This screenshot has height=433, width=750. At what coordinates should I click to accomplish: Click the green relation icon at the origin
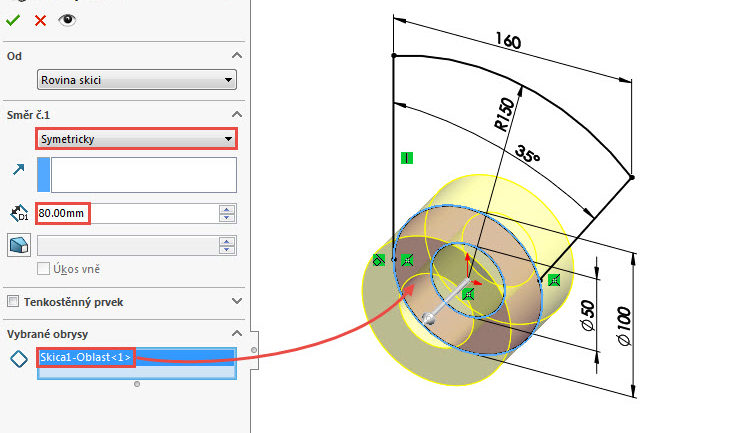pos(468,295)
